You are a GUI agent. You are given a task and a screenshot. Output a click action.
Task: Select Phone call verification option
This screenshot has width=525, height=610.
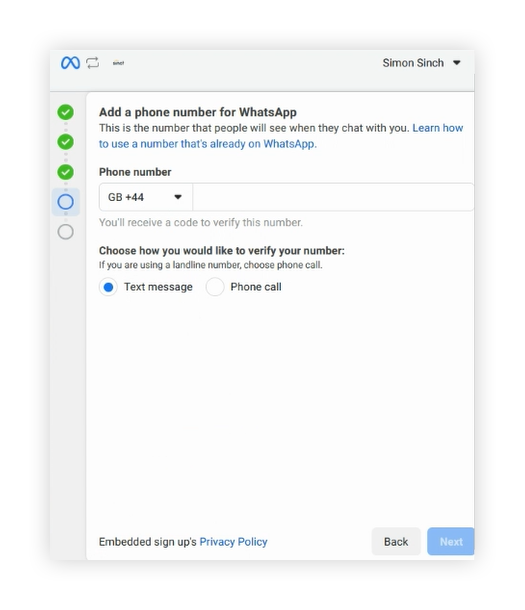click(x=215, y=287)
